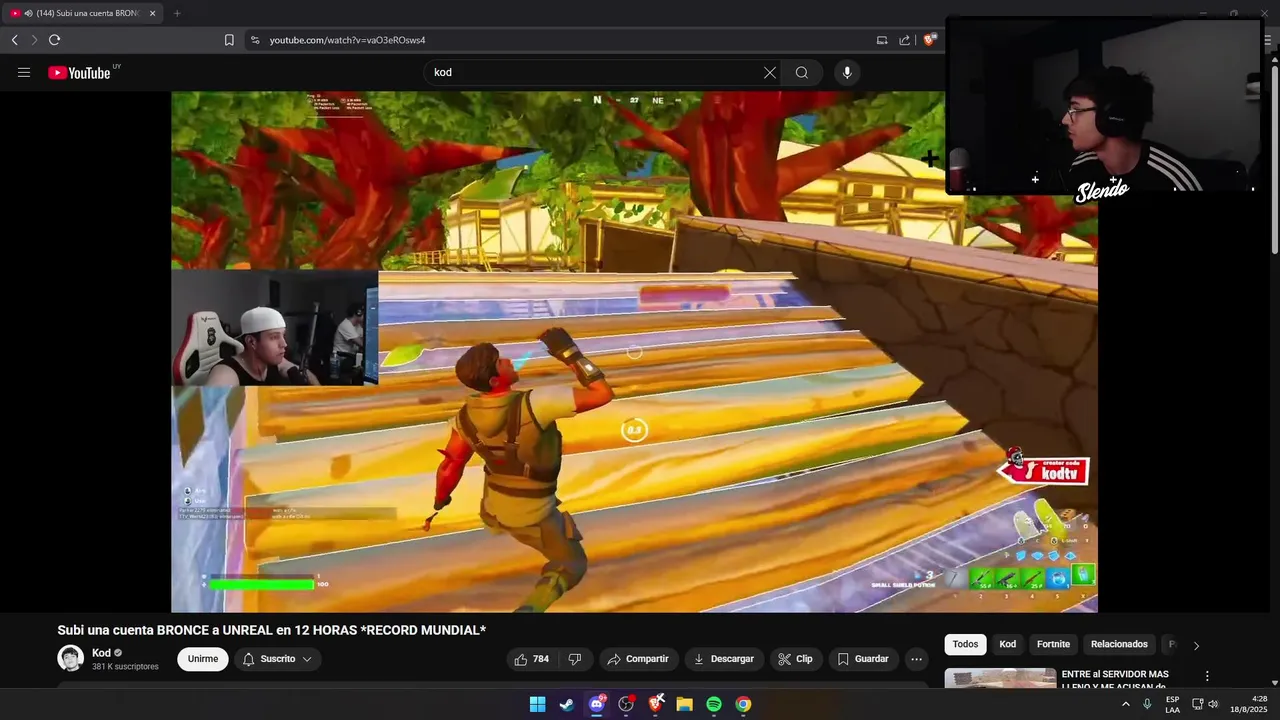This screenshot has height=720, width=1280.
Task: Select the 'Todos' filter chip
Action: (x=966, y=644)
